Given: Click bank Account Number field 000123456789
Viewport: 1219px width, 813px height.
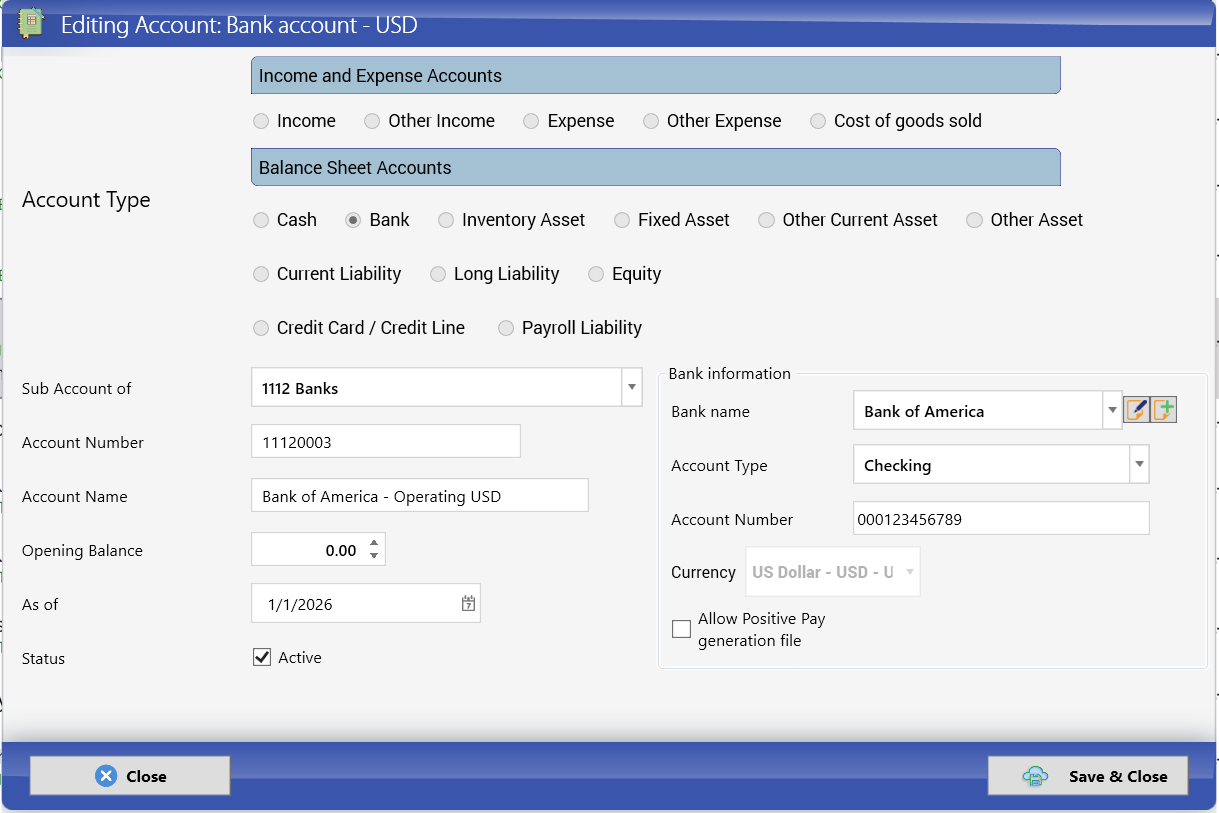Looking at the screenshot, I should pyautogui.click(x=1001, y=518).
